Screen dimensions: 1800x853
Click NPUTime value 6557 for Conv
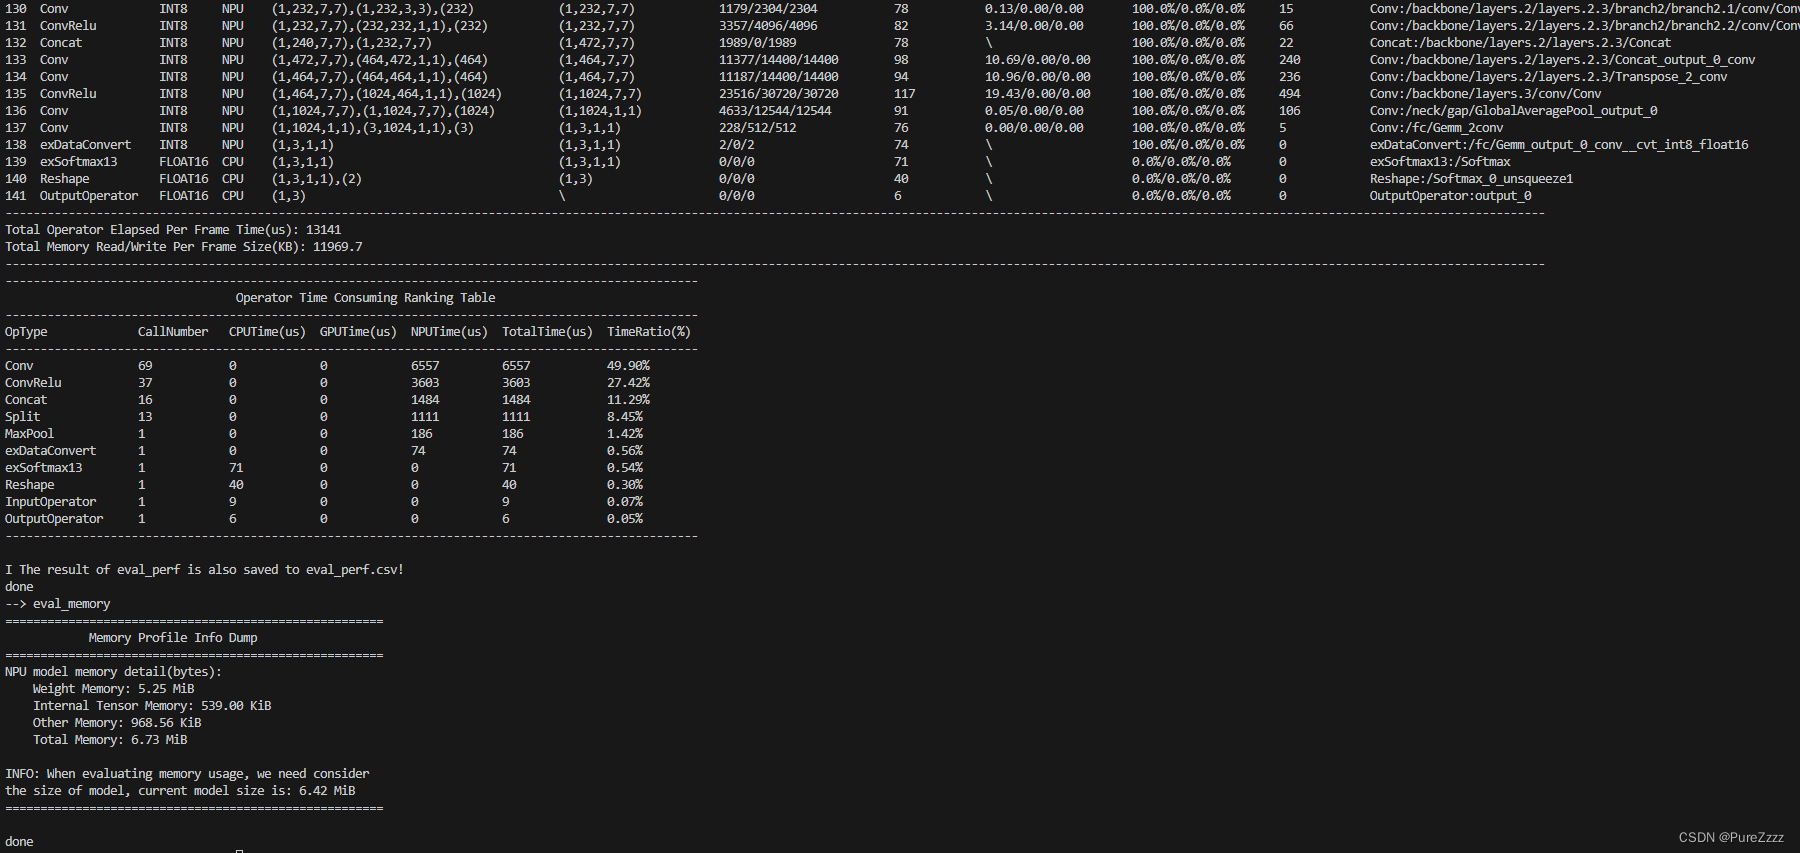click(425, 365)
